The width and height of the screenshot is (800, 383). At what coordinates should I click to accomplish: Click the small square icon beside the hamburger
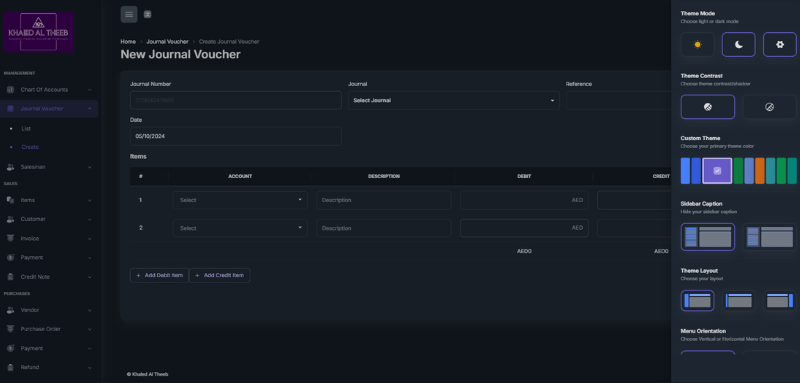pyautogui.click(x=147, y=14)
